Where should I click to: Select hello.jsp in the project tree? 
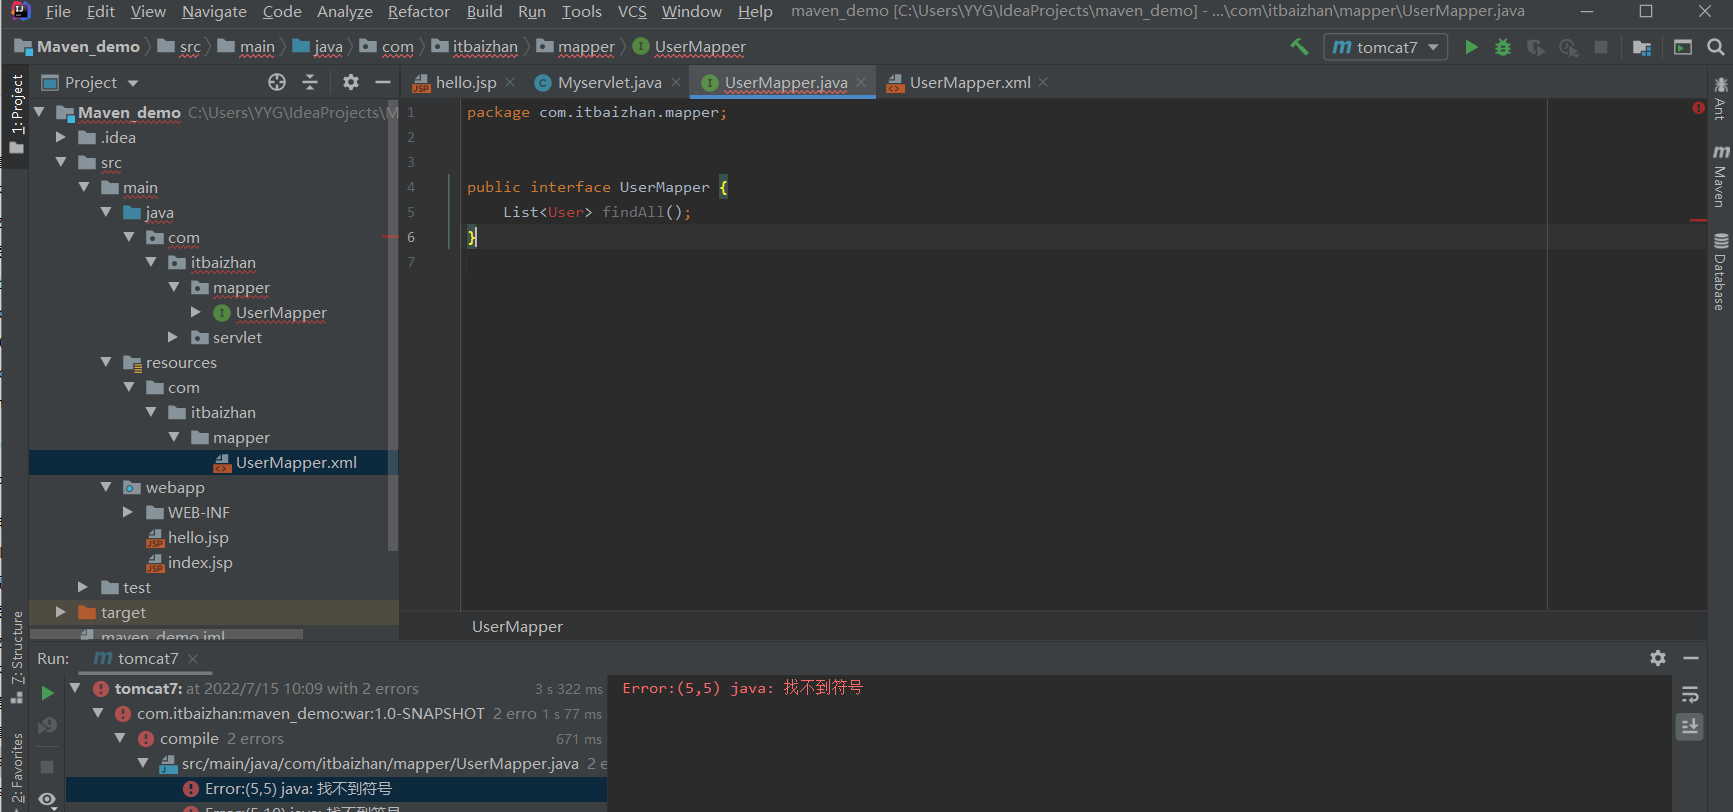(198, 537)
